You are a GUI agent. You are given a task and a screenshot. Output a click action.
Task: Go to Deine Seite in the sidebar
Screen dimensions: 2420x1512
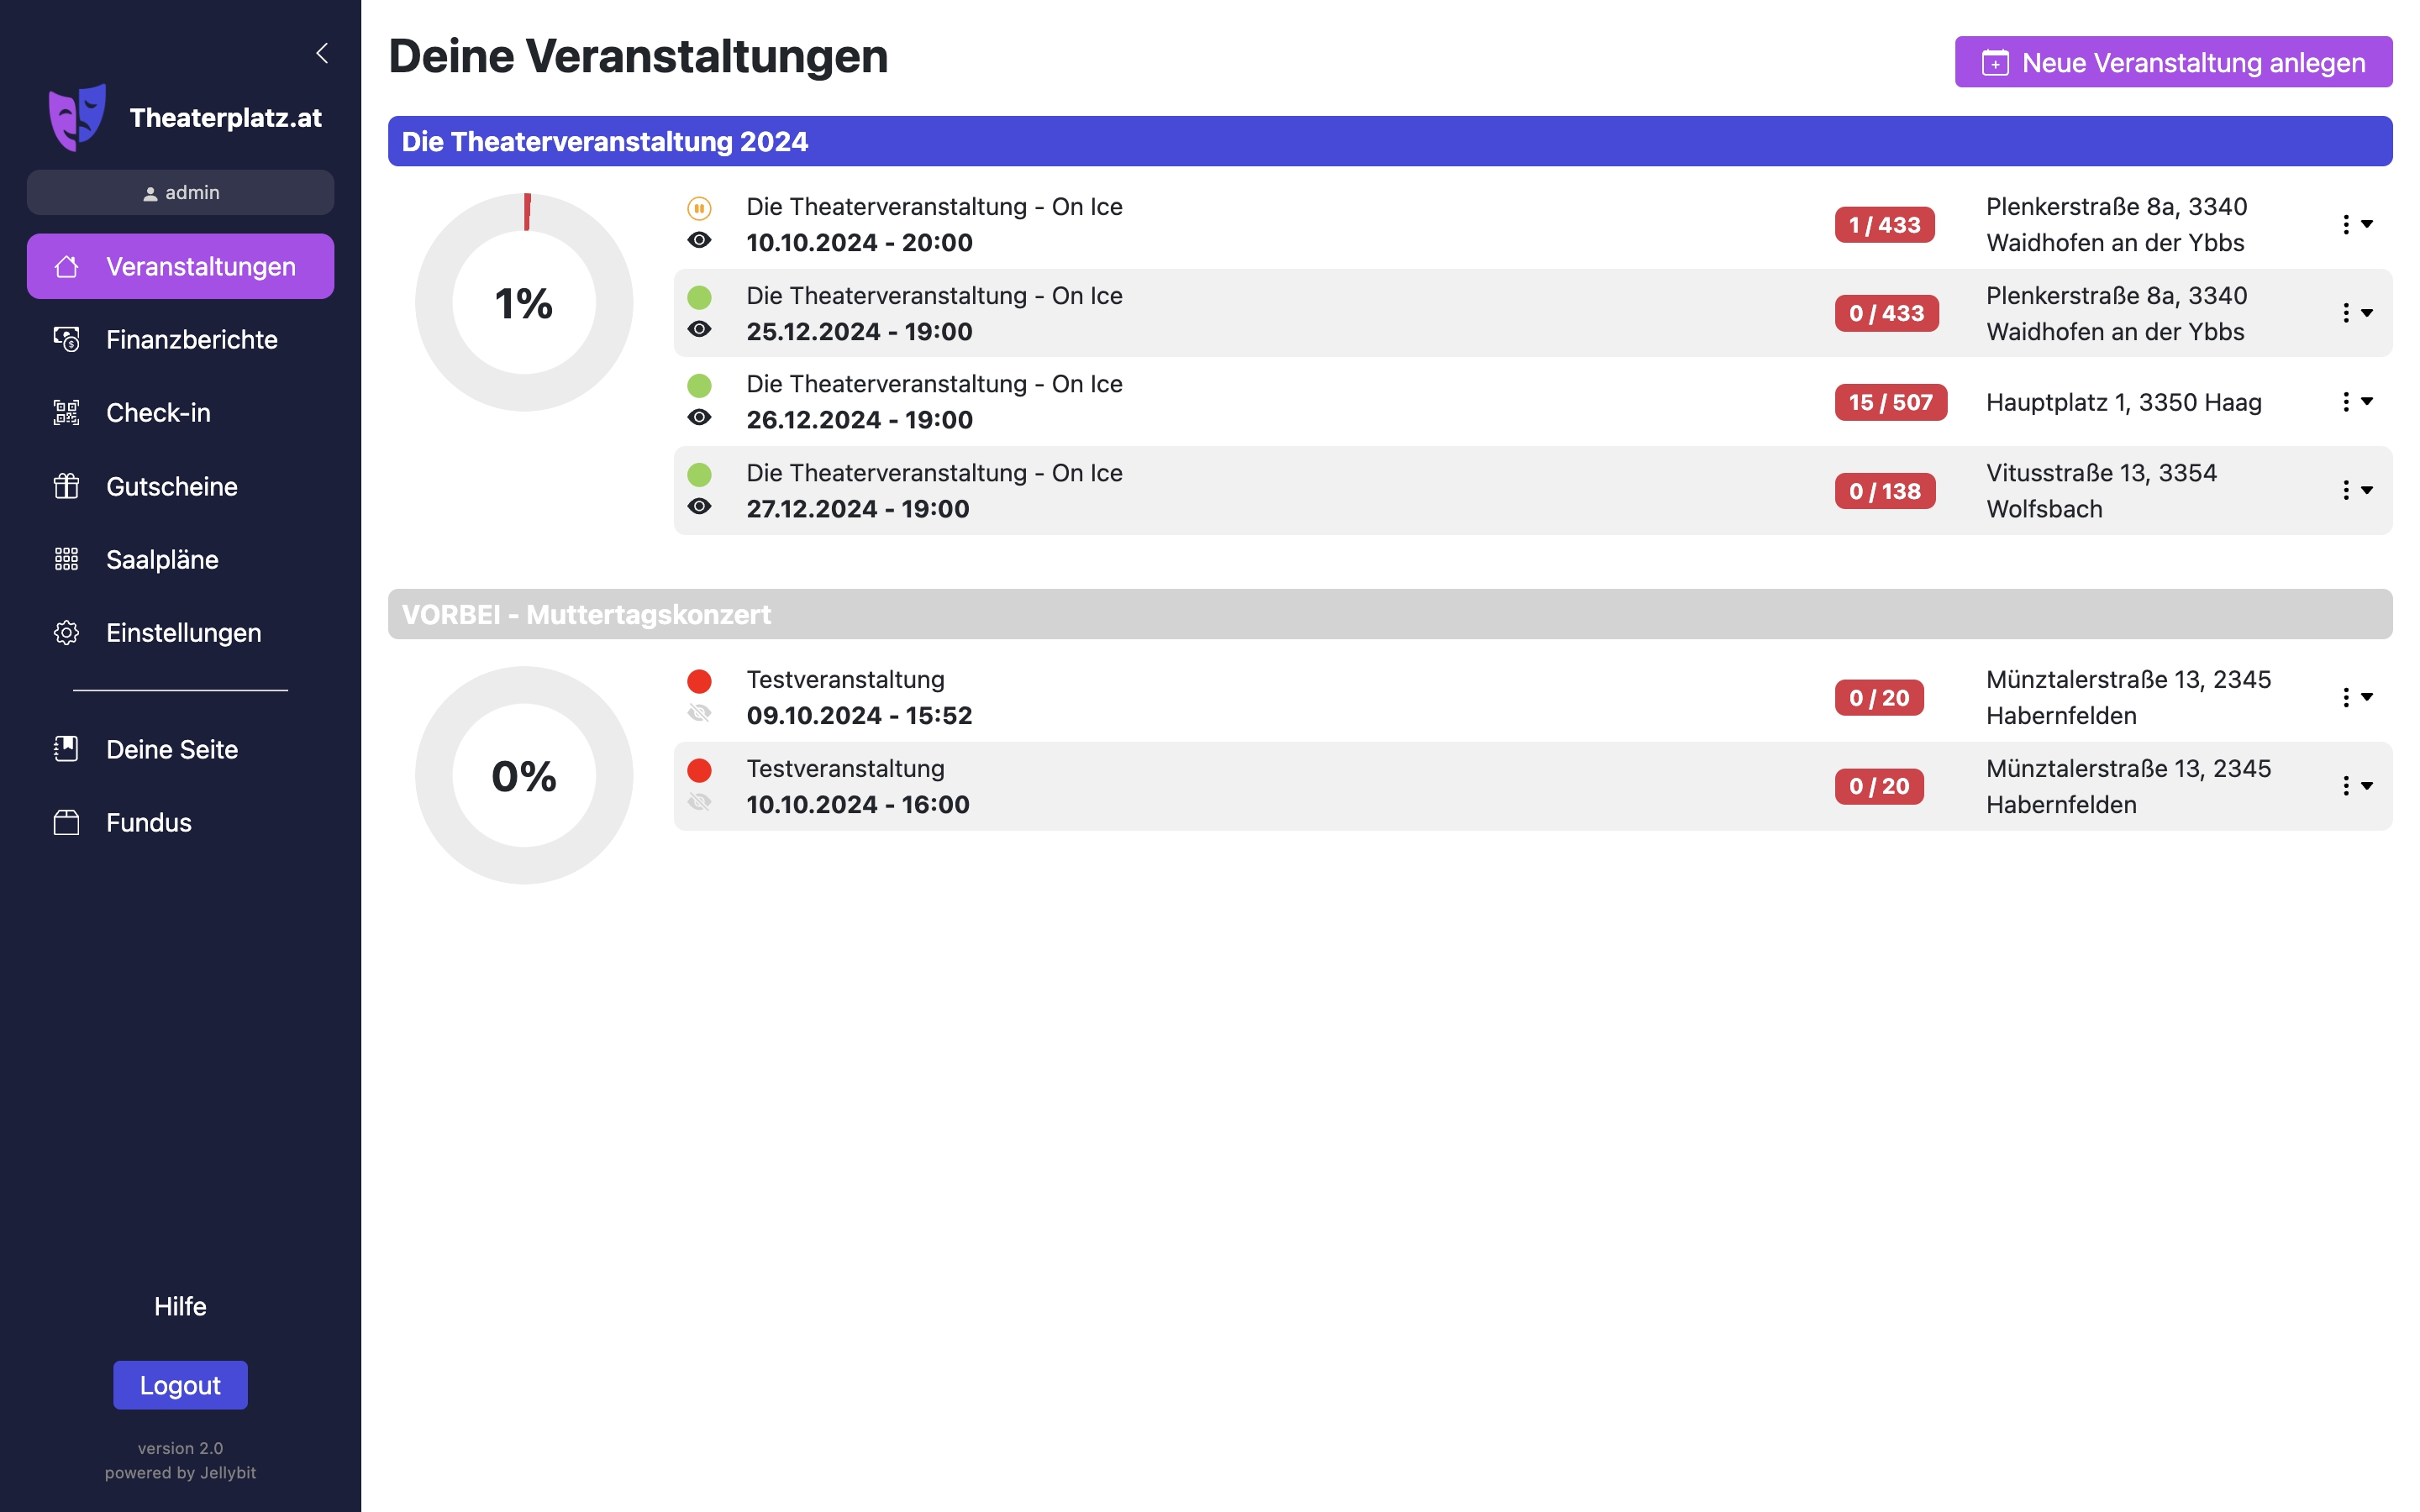[x=171, y=749]
